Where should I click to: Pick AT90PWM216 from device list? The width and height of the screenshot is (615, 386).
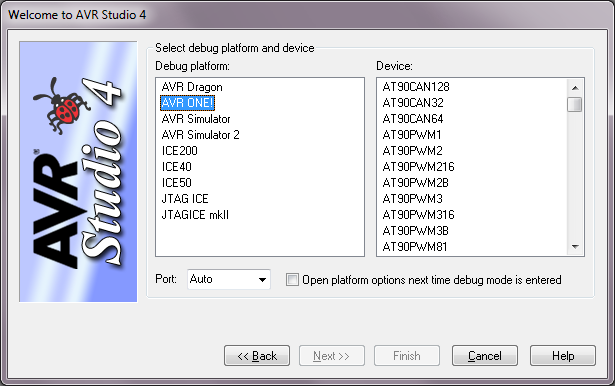[418, 167]
